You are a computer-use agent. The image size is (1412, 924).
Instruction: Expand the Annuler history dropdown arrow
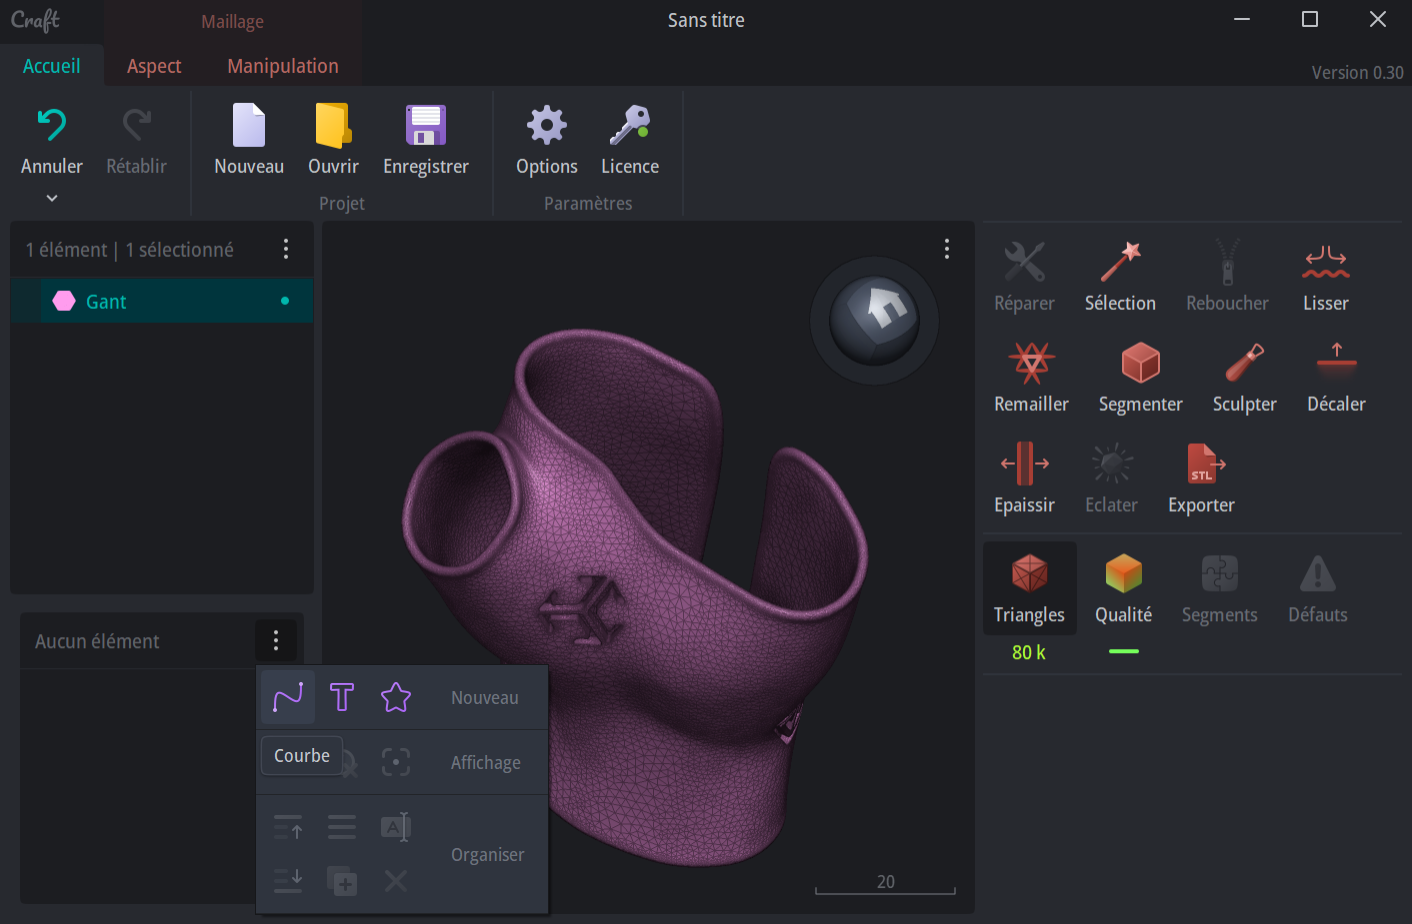click(52, 198)
